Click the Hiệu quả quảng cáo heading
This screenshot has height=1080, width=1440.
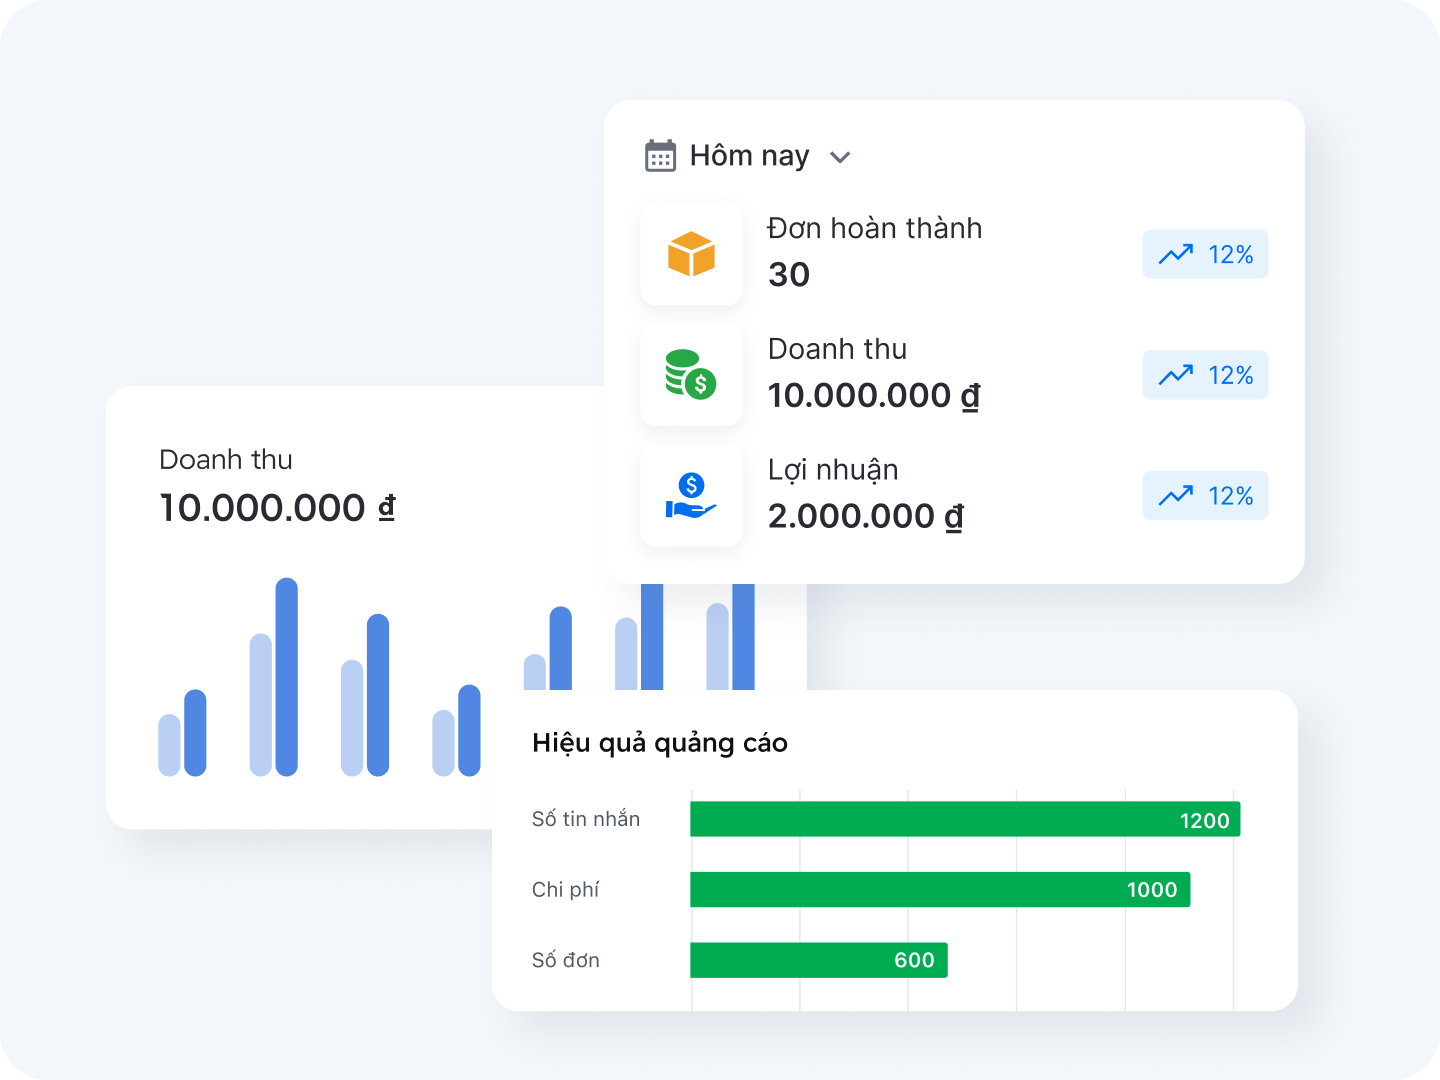pos(660,743)
